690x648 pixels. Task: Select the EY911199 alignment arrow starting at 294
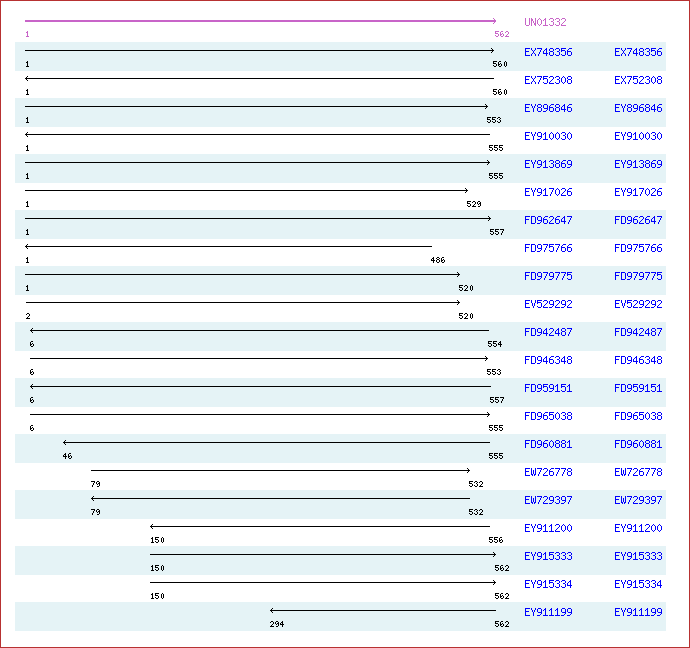382,610
